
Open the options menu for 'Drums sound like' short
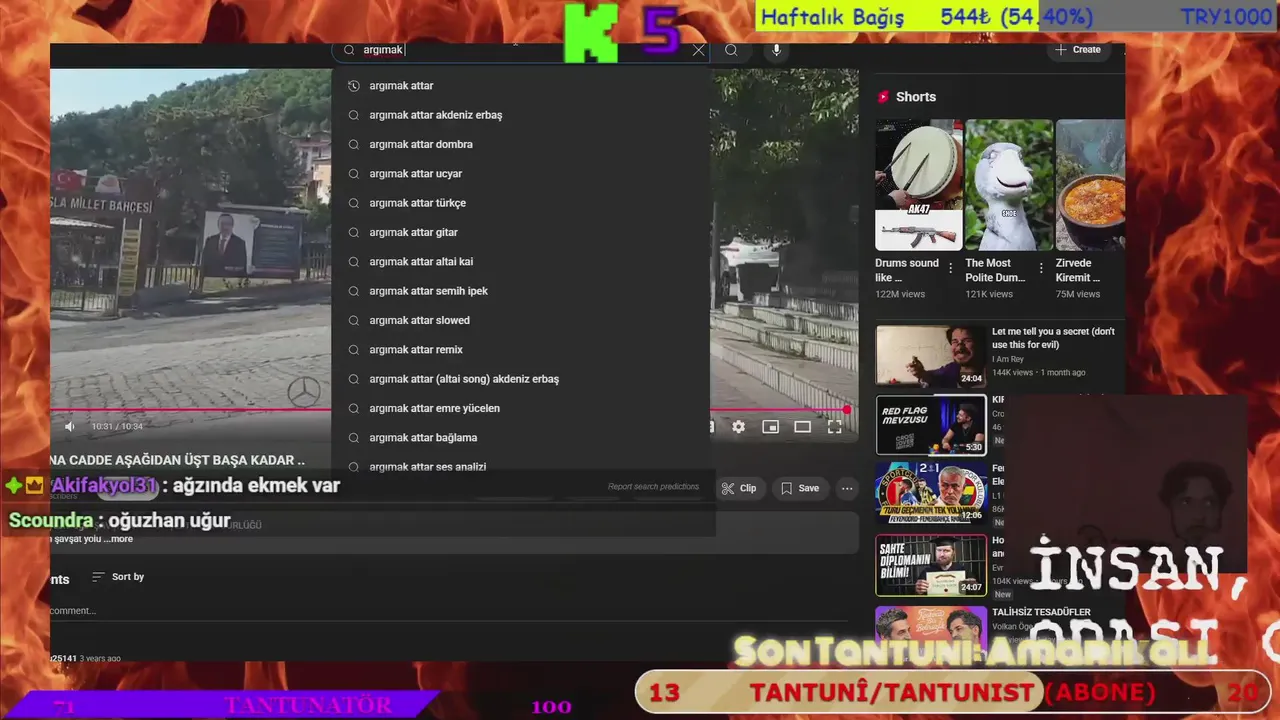point(950,268)
